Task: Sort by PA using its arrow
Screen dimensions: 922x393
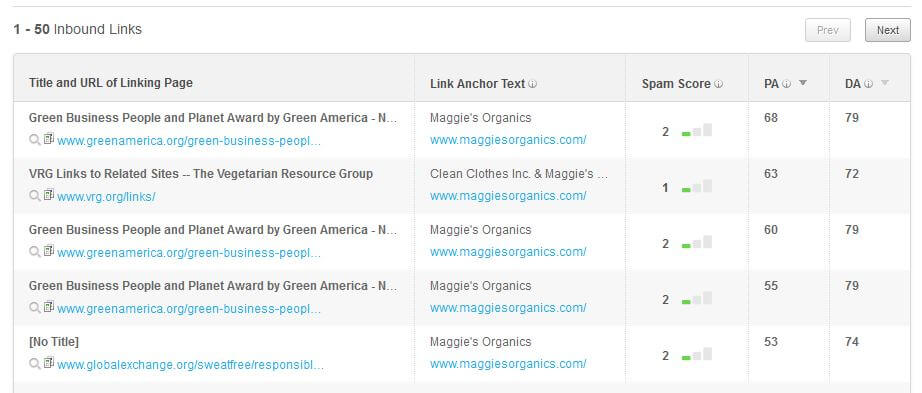Action: point(803,84)
